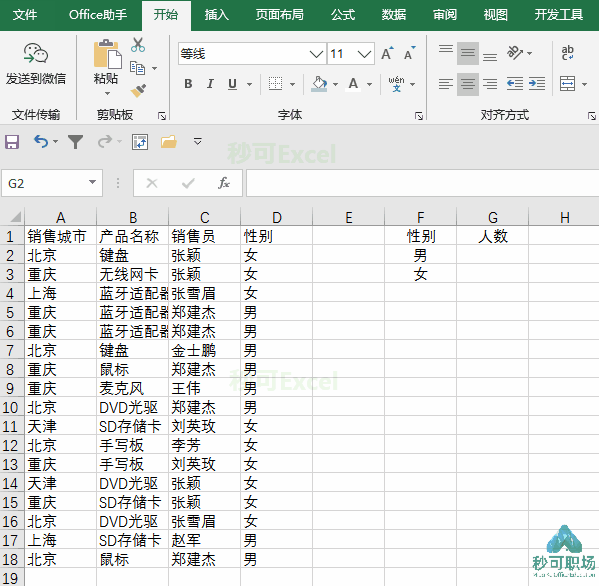
Task: Increase indent
Action: click(x=537, y=84)
